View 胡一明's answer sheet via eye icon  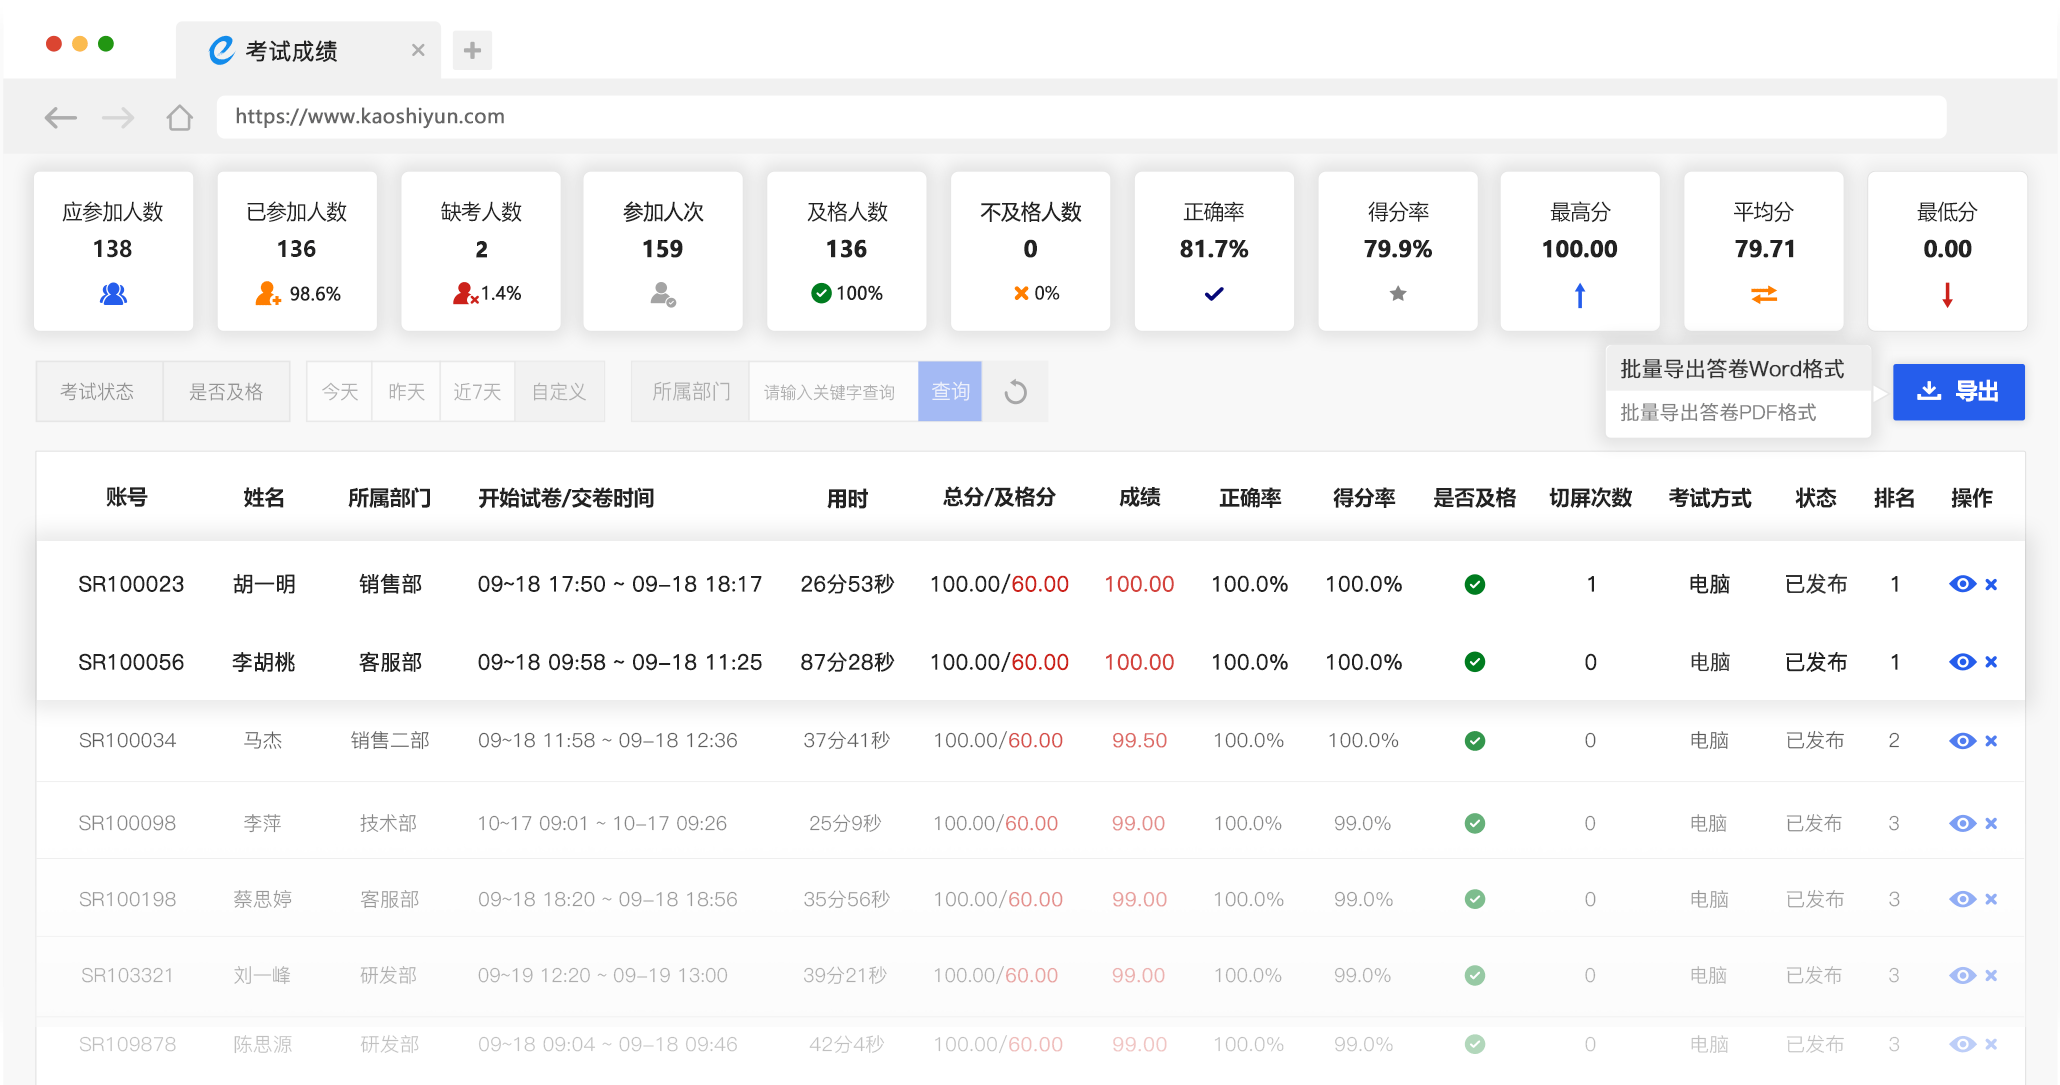[1962, 584]
